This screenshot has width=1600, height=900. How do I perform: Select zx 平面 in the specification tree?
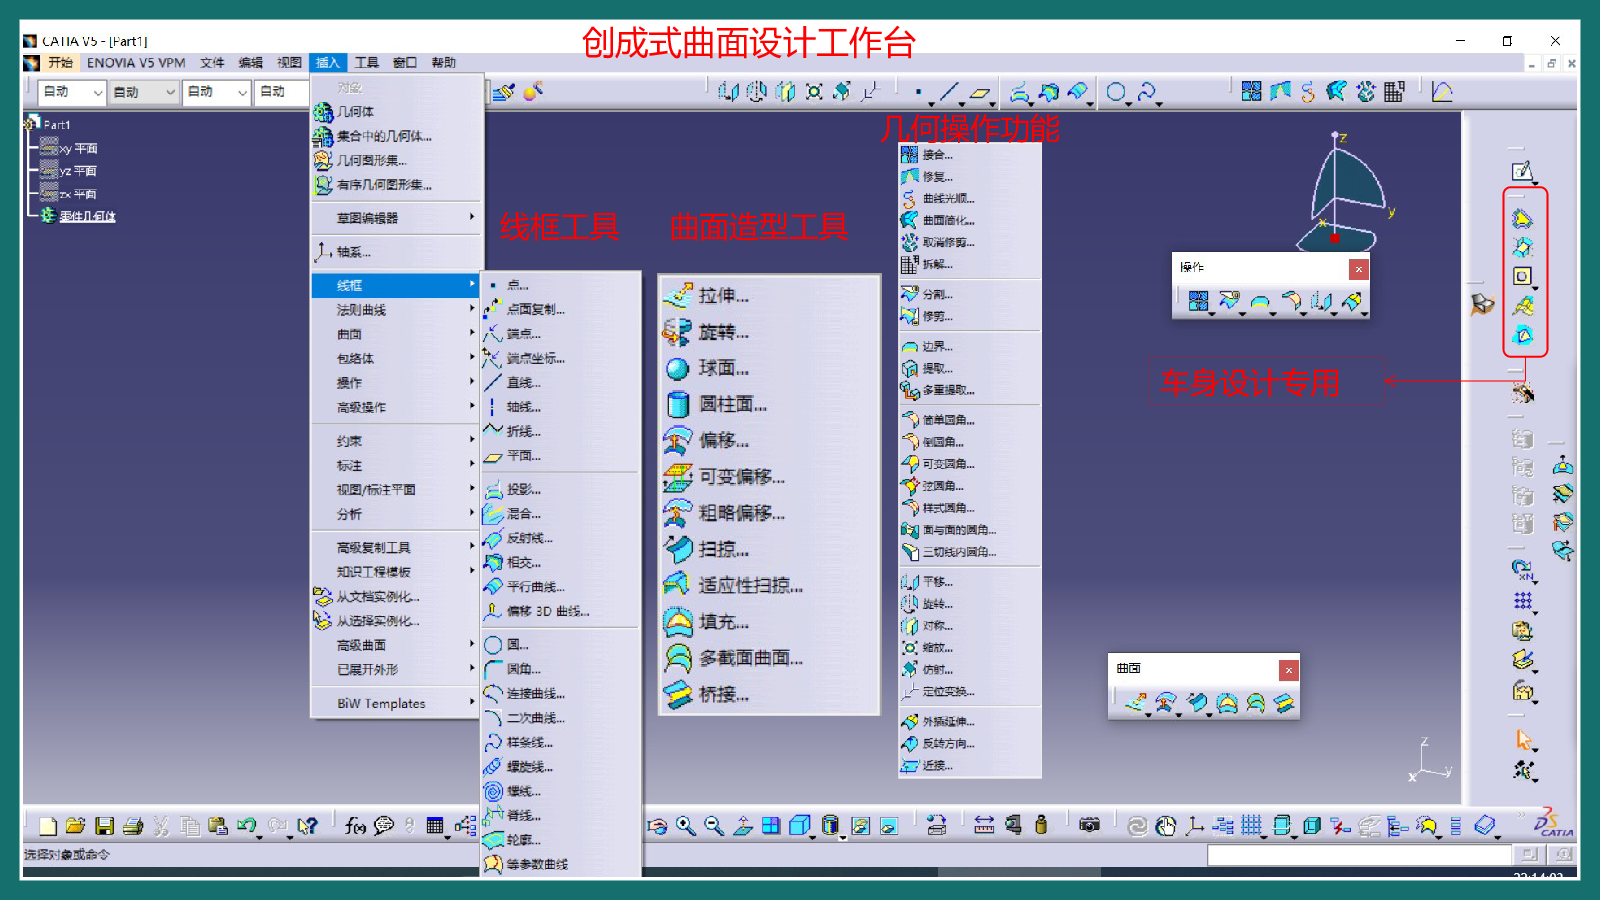coord(76,195)
